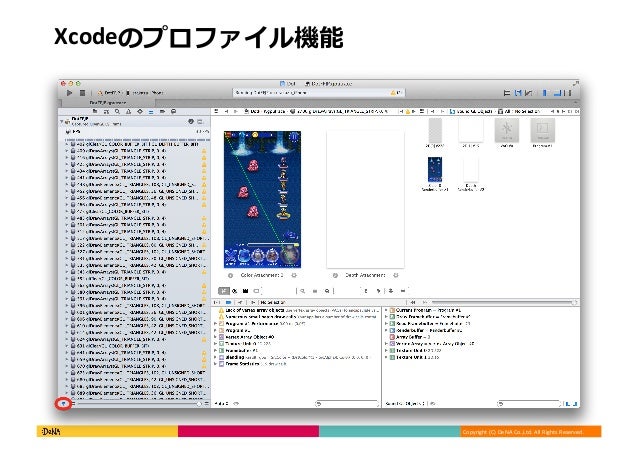Click the warning icon in the activity status bar

tap(393, 93)
